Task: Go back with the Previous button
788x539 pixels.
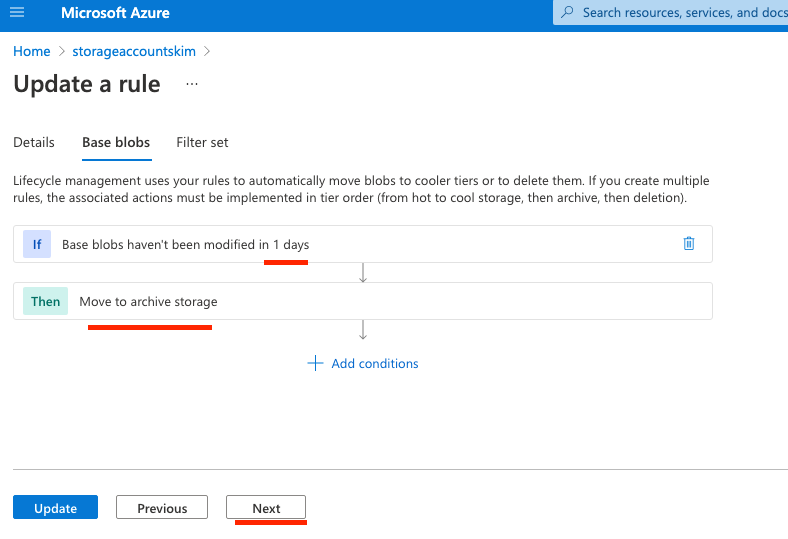Action: (x=162, y=508)
